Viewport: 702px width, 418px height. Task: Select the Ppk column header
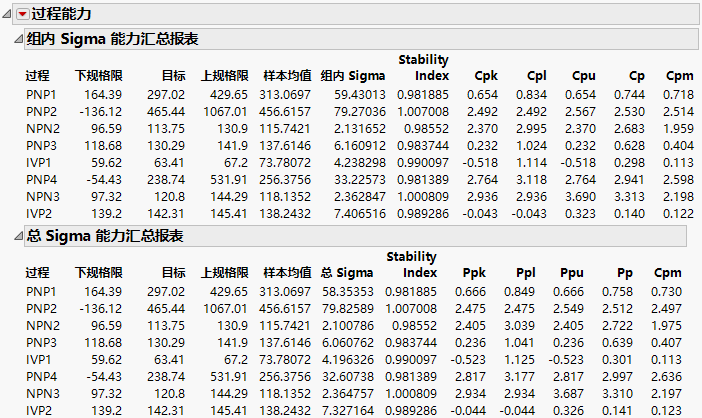pyautogui.click(x=474, y=273)
